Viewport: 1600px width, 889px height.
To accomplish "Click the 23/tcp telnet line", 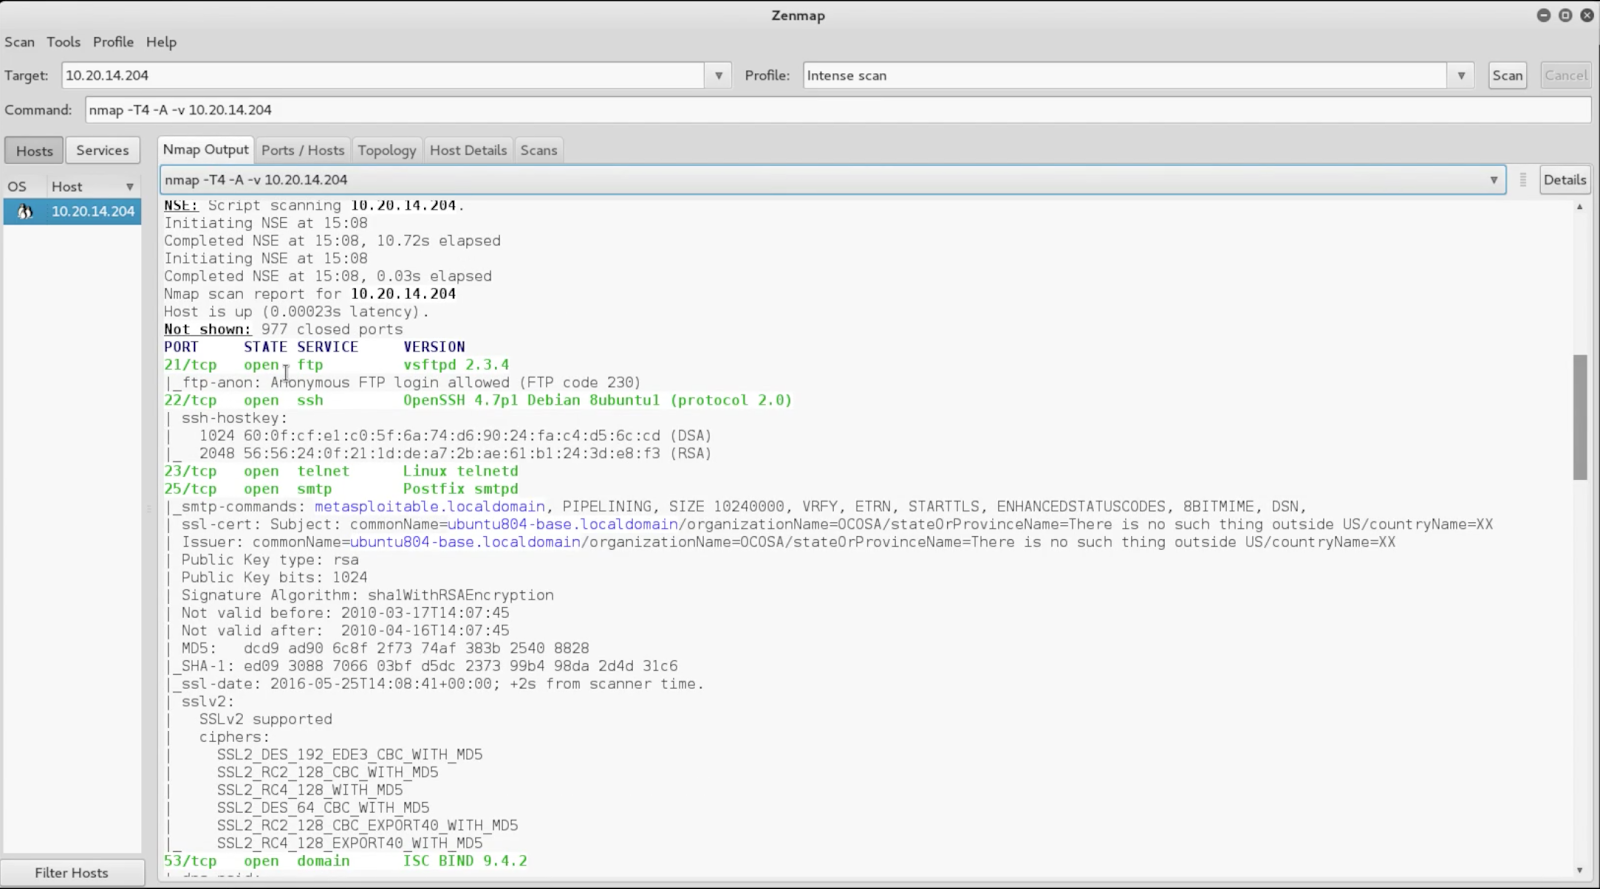I will tap(341, 471).
